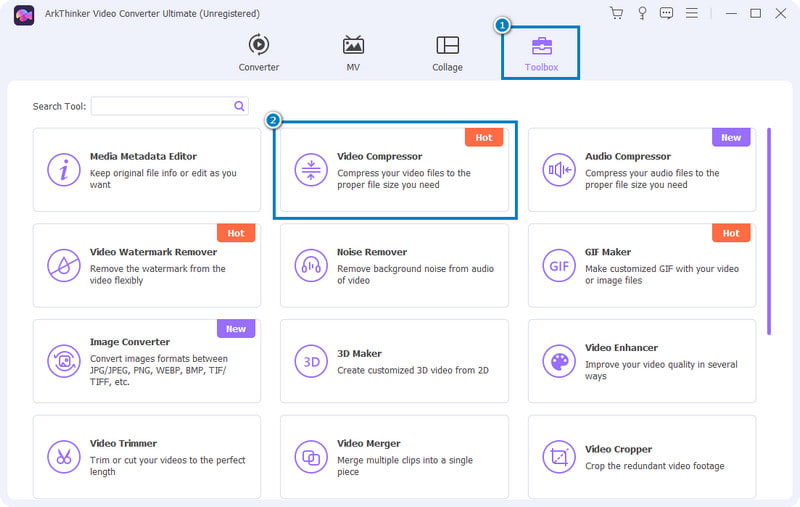The image size is (800, 507).
Task: Click New badge on Image Converter
Action: click(236, 329)
